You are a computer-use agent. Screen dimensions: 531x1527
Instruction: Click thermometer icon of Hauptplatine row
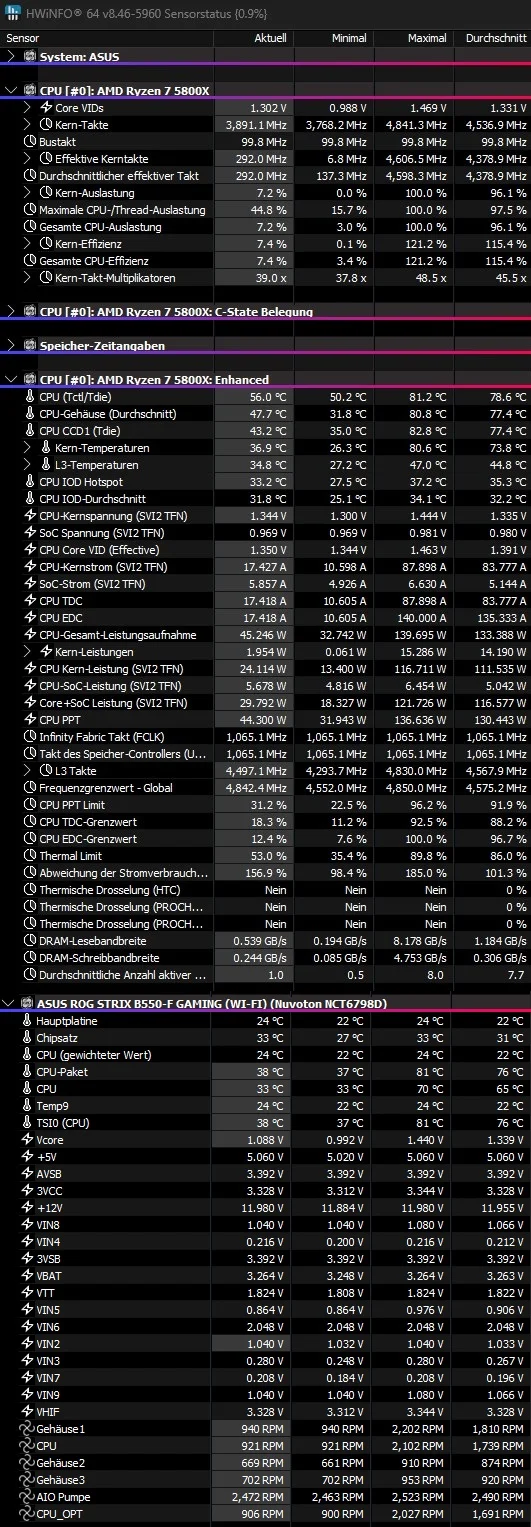pos(27,1021)
